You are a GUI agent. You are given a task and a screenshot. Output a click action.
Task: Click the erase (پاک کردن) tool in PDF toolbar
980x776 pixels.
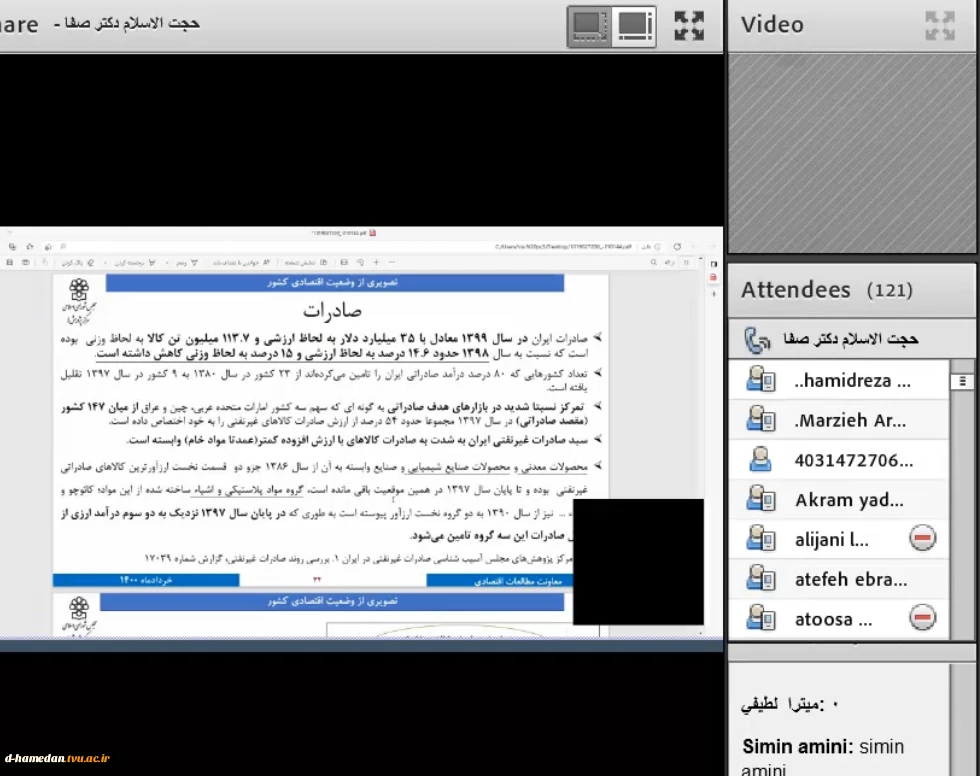tap(78, 262)
